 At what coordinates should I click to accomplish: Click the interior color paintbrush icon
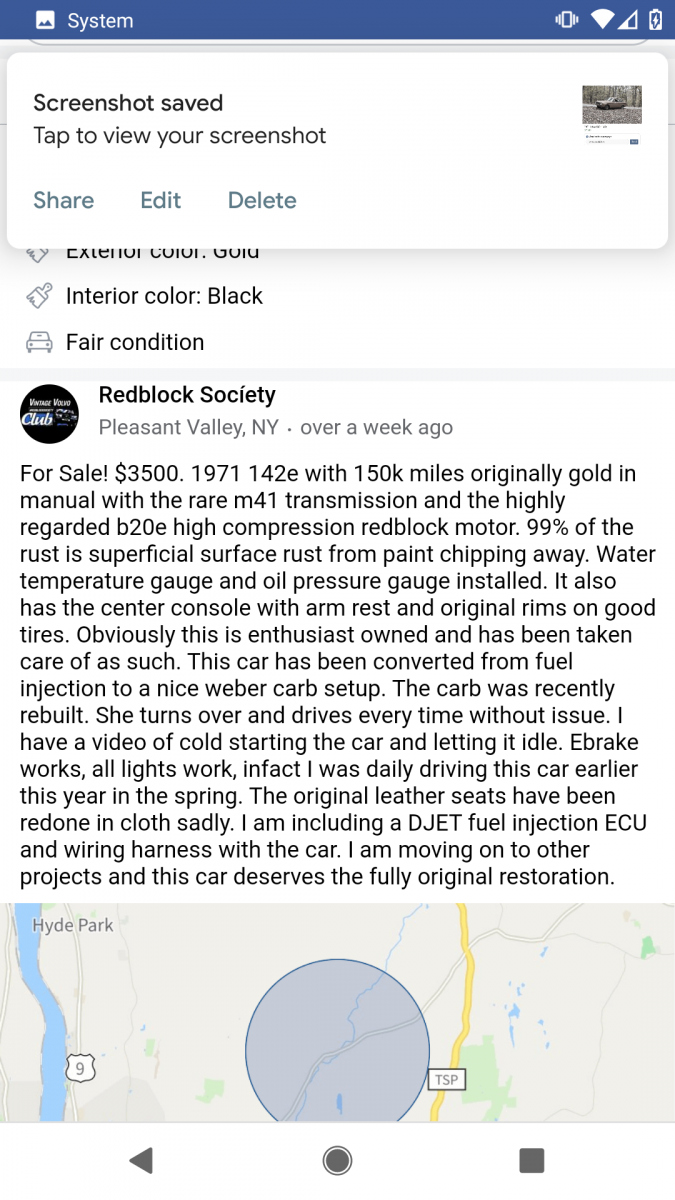[x=37, y=296]
